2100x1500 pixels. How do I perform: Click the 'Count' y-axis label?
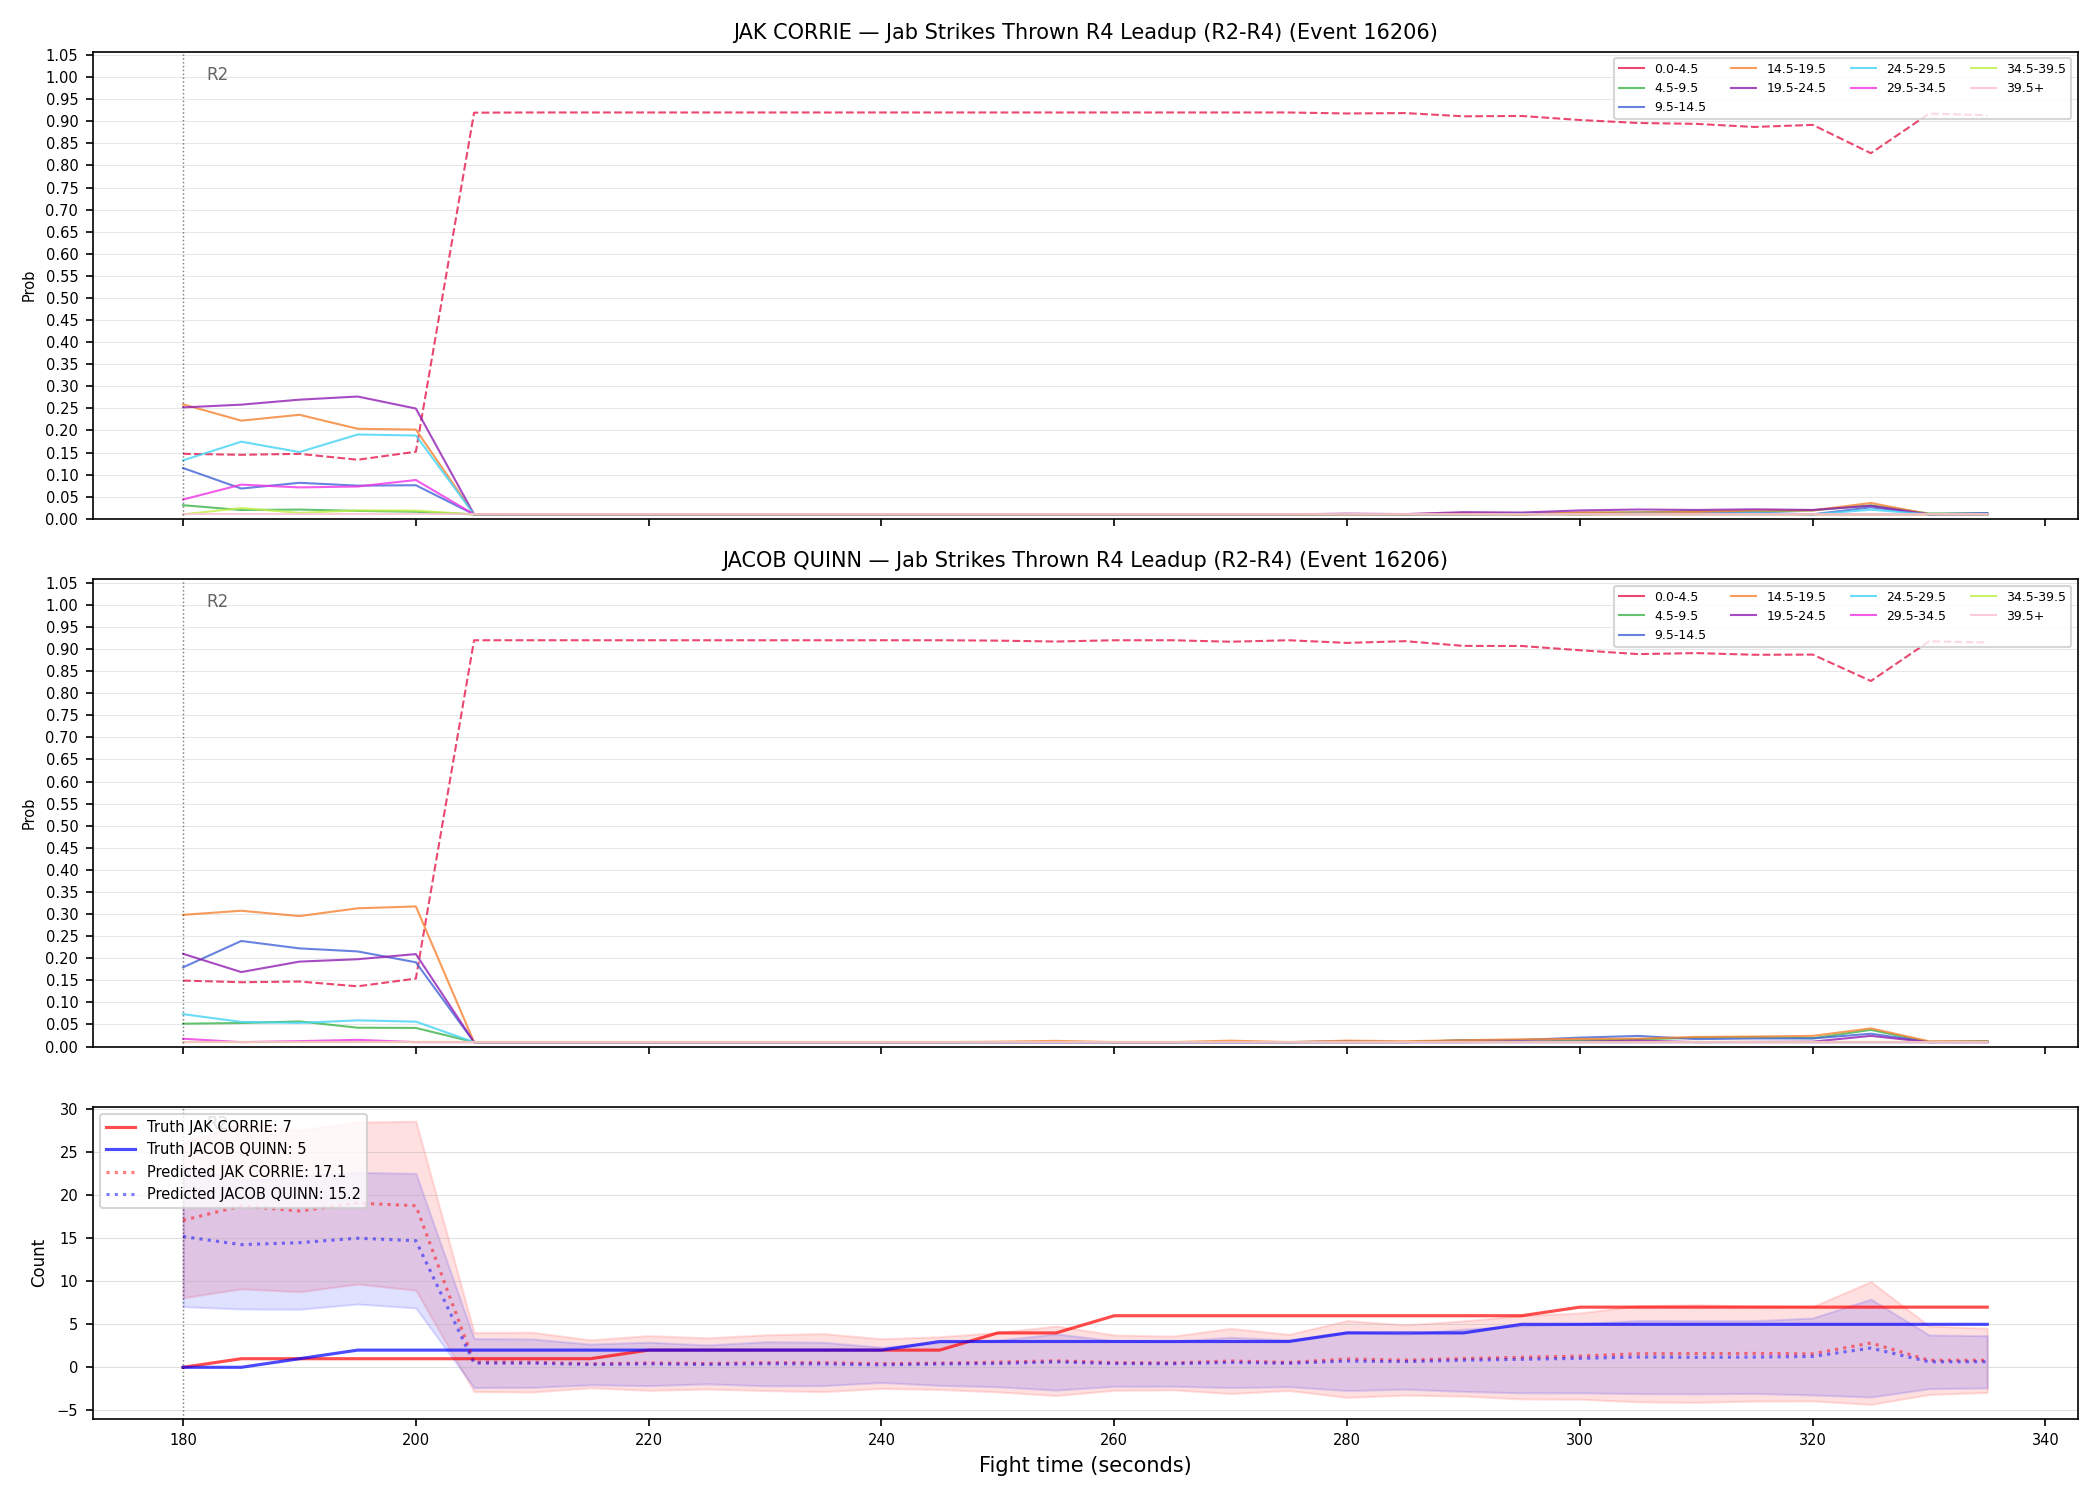click(x=38, y=1263)
